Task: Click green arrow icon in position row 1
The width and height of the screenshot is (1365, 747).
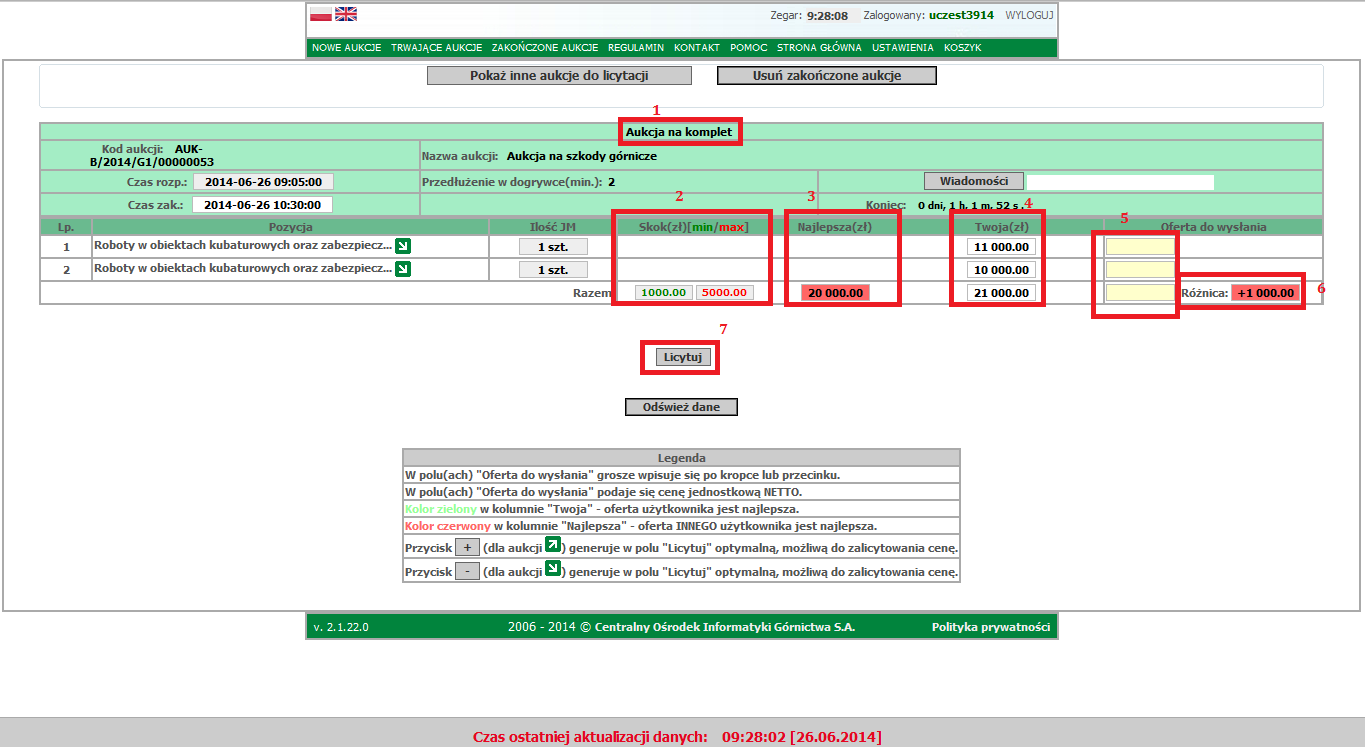Action: click(x=403, y=246)
